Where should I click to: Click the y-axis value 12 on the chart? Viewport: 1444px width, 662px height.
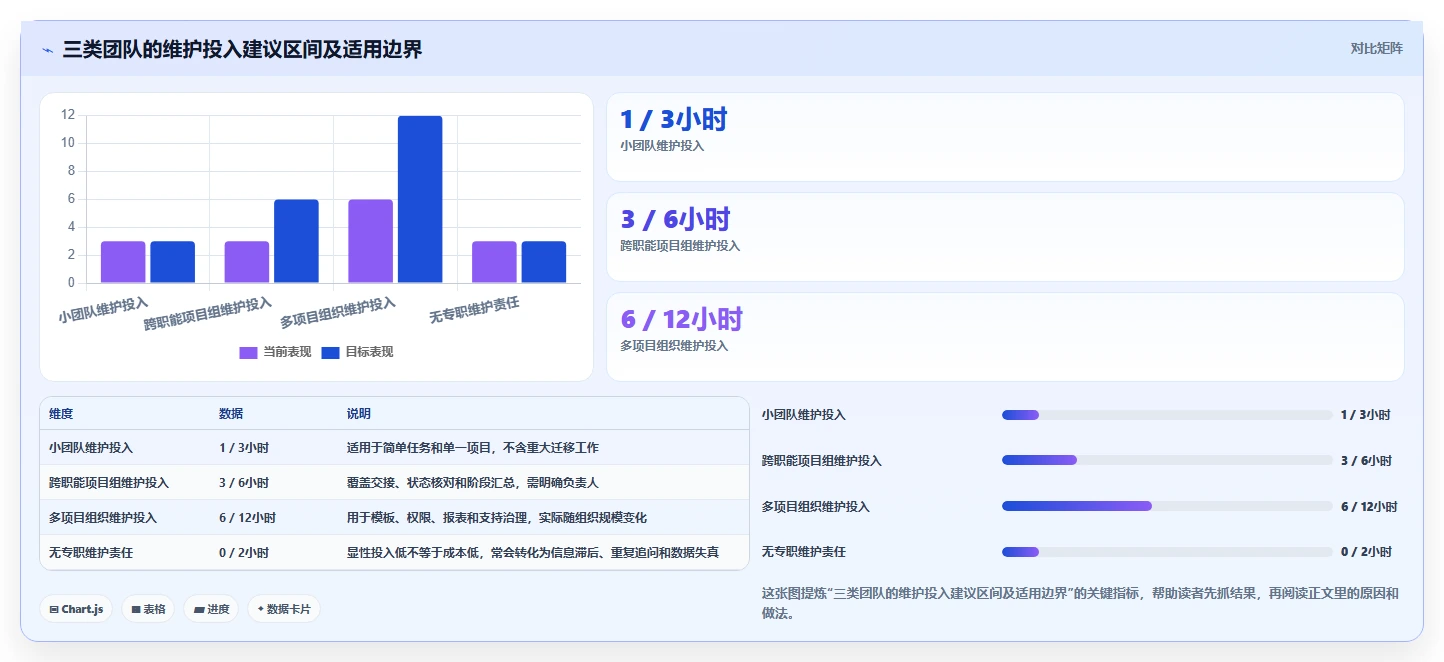coord(68,115)
